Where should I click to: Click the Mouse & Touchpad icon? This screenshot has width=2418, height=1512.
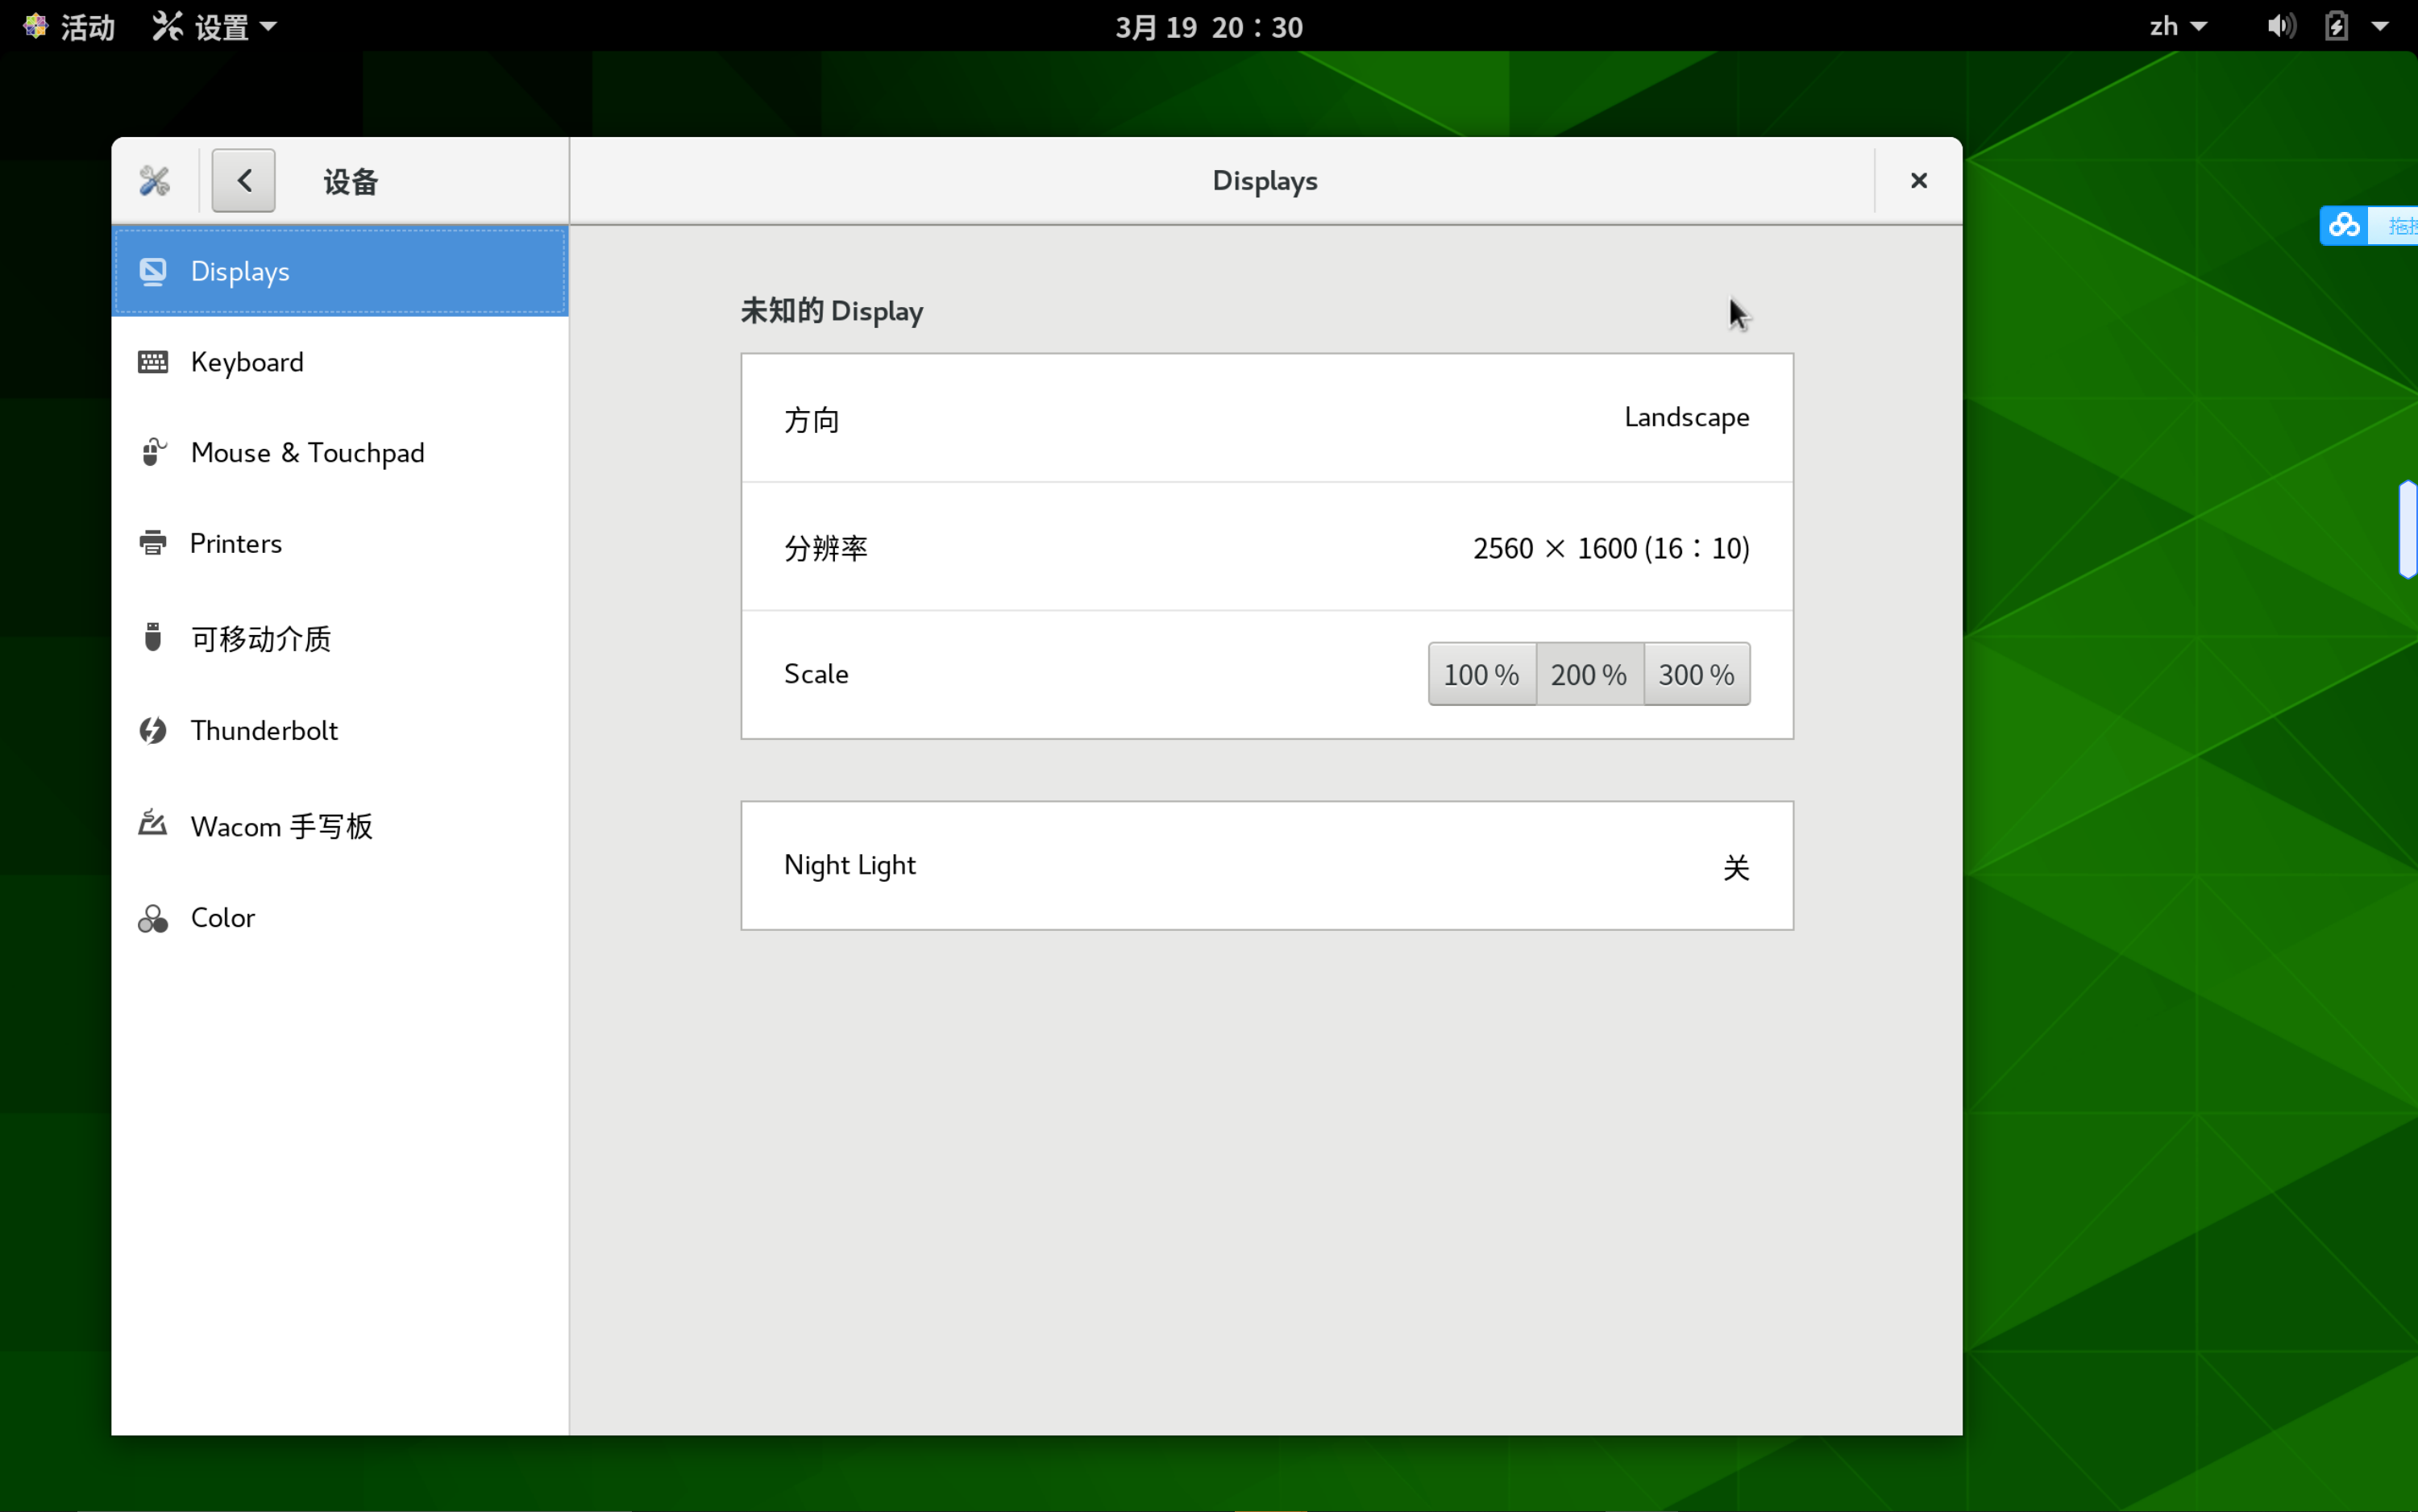(153, 452)
